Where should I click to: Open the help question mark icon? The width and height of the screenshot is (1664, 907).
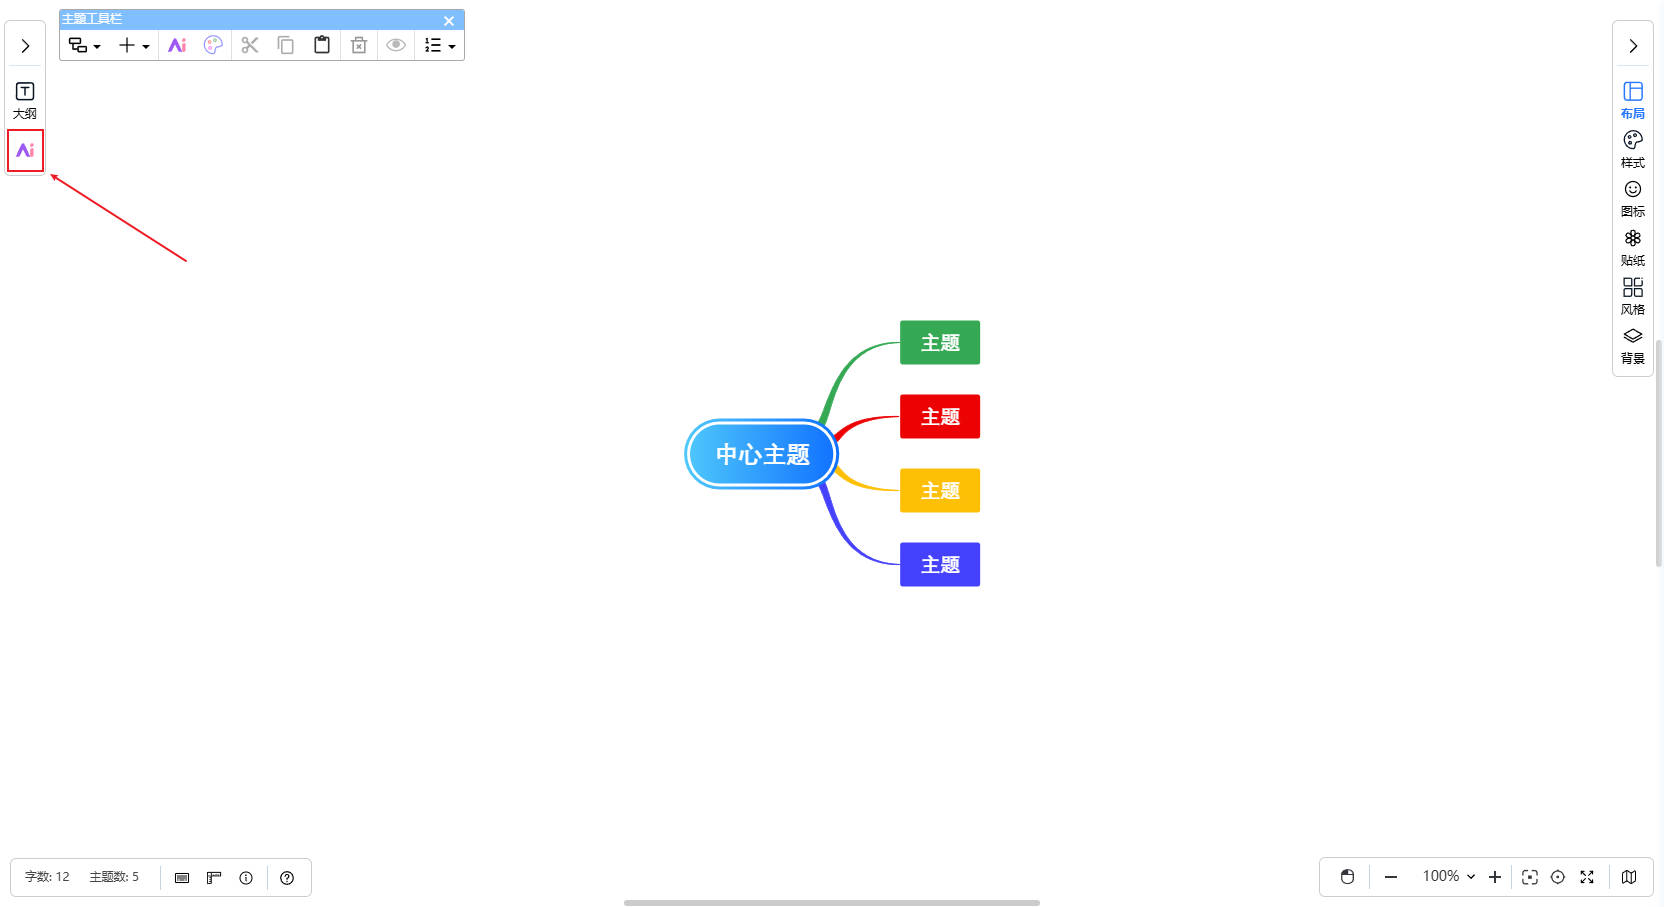287,878
